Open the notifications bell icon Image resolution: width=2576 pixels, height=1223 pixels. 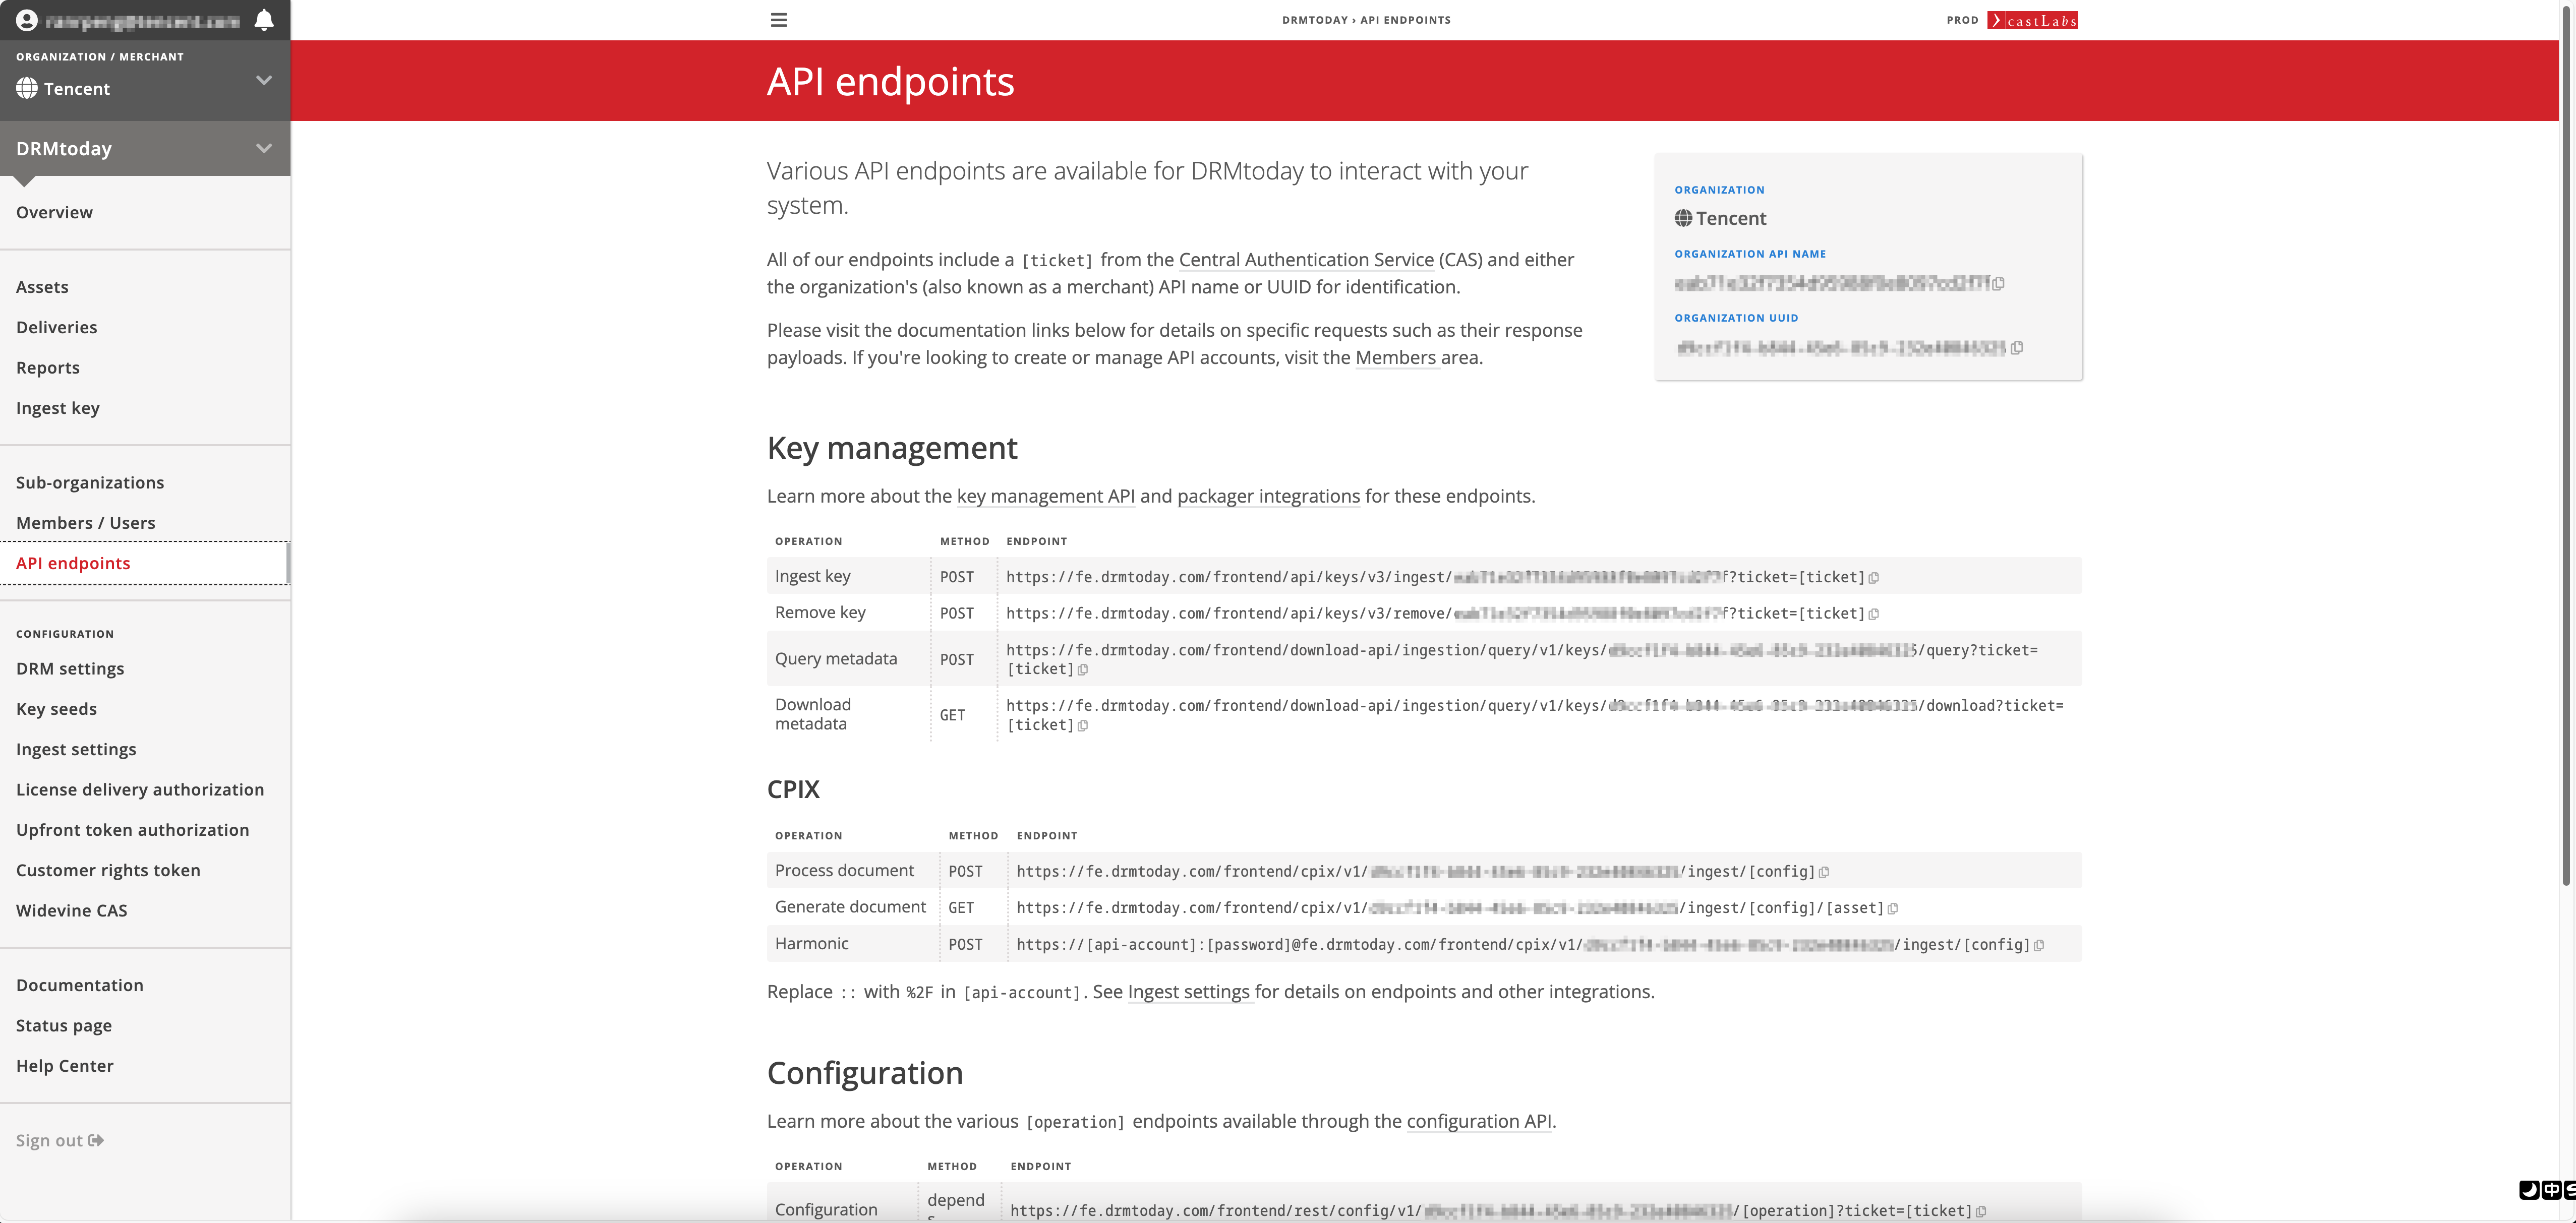[264, 20]
